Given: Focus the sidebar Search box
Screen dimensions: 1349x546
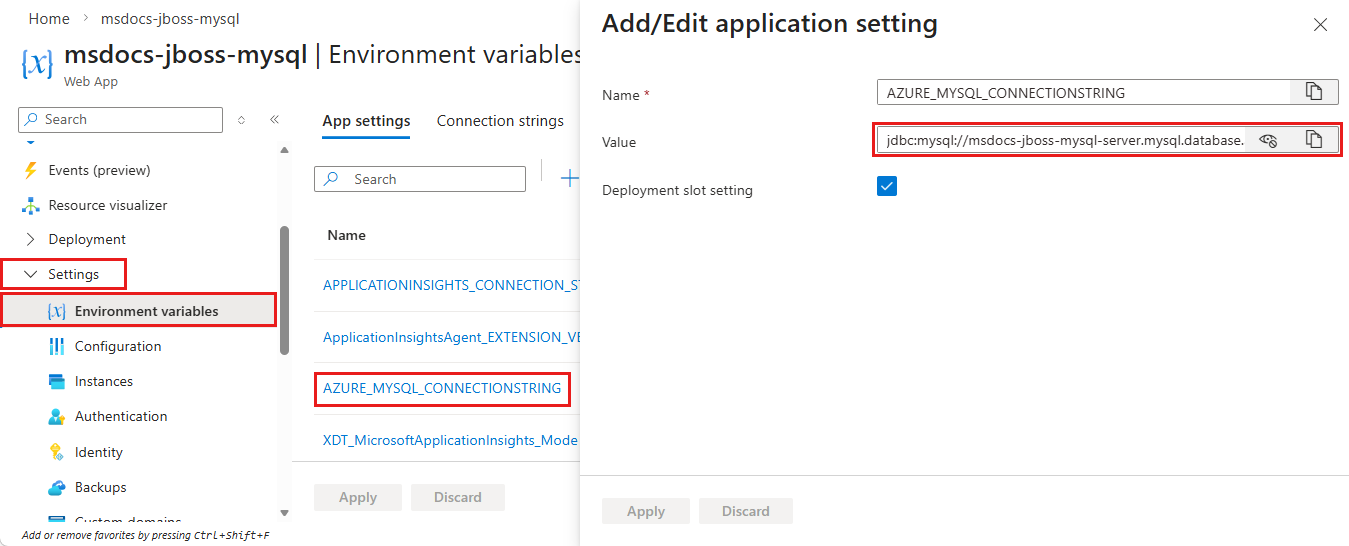Looking at the screenshot, I should coord(120,119).
